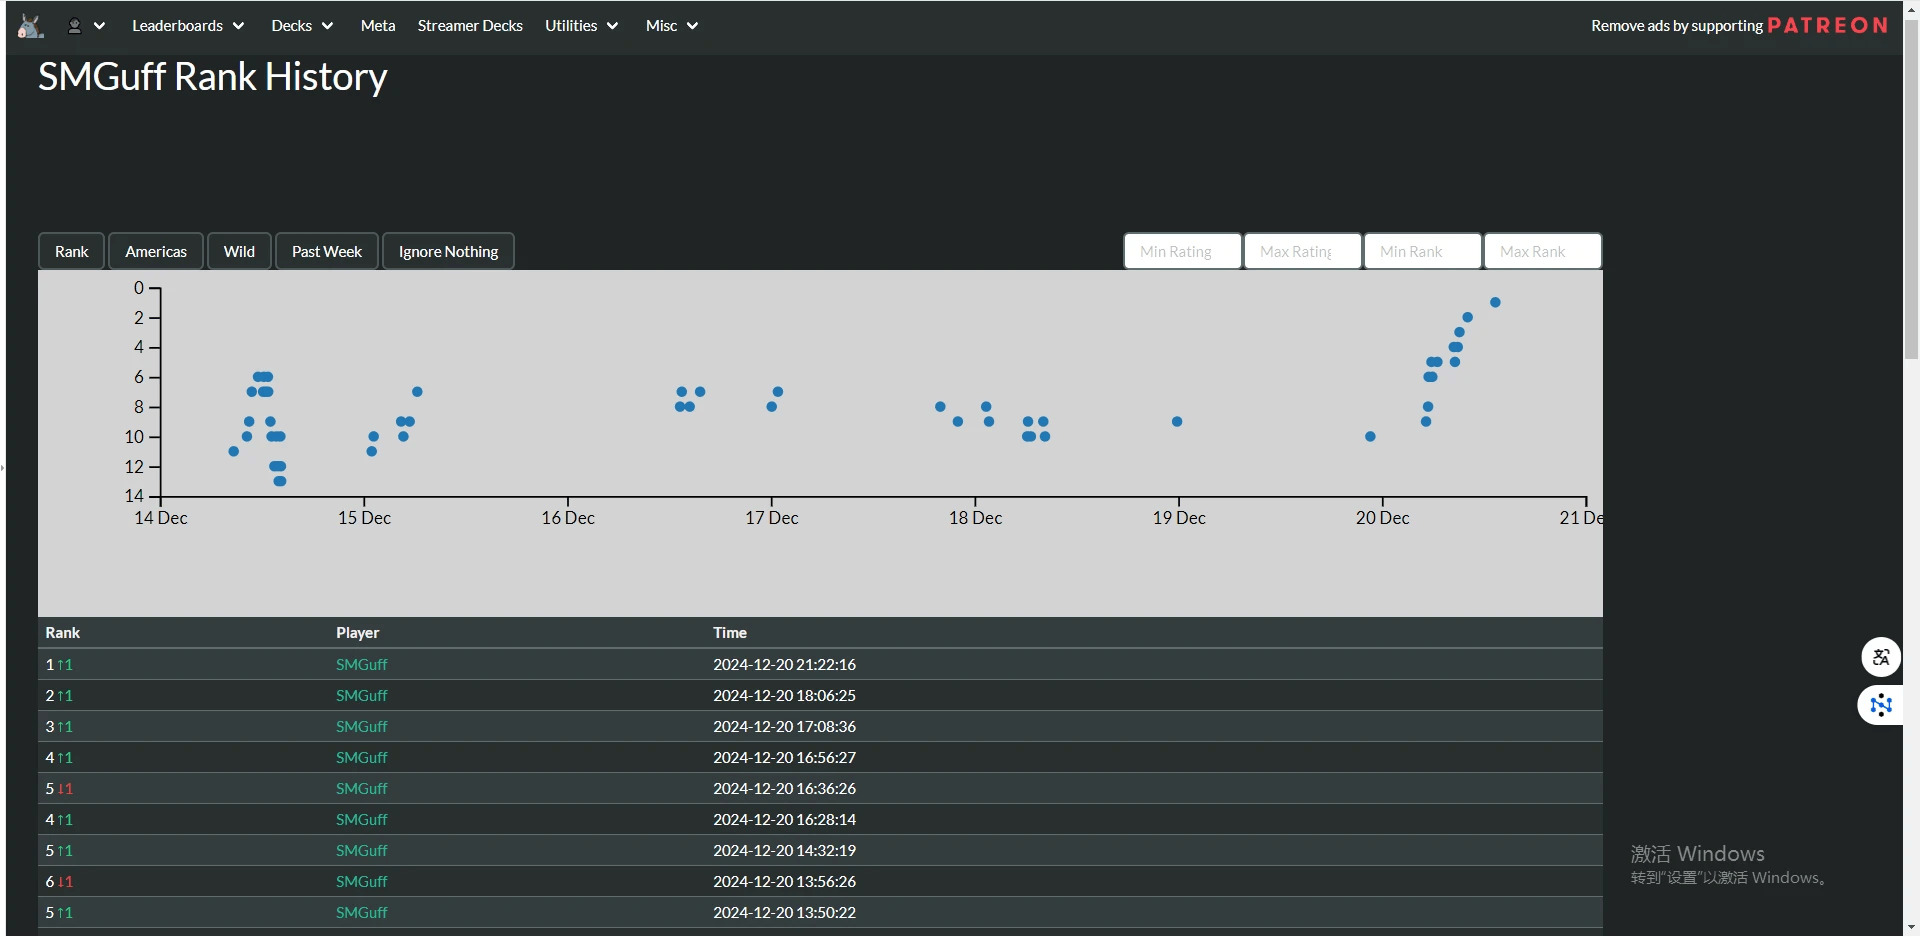Open the Streamer Decks page
Screen dimensions: 1920x937
click(x=470, y=26)
